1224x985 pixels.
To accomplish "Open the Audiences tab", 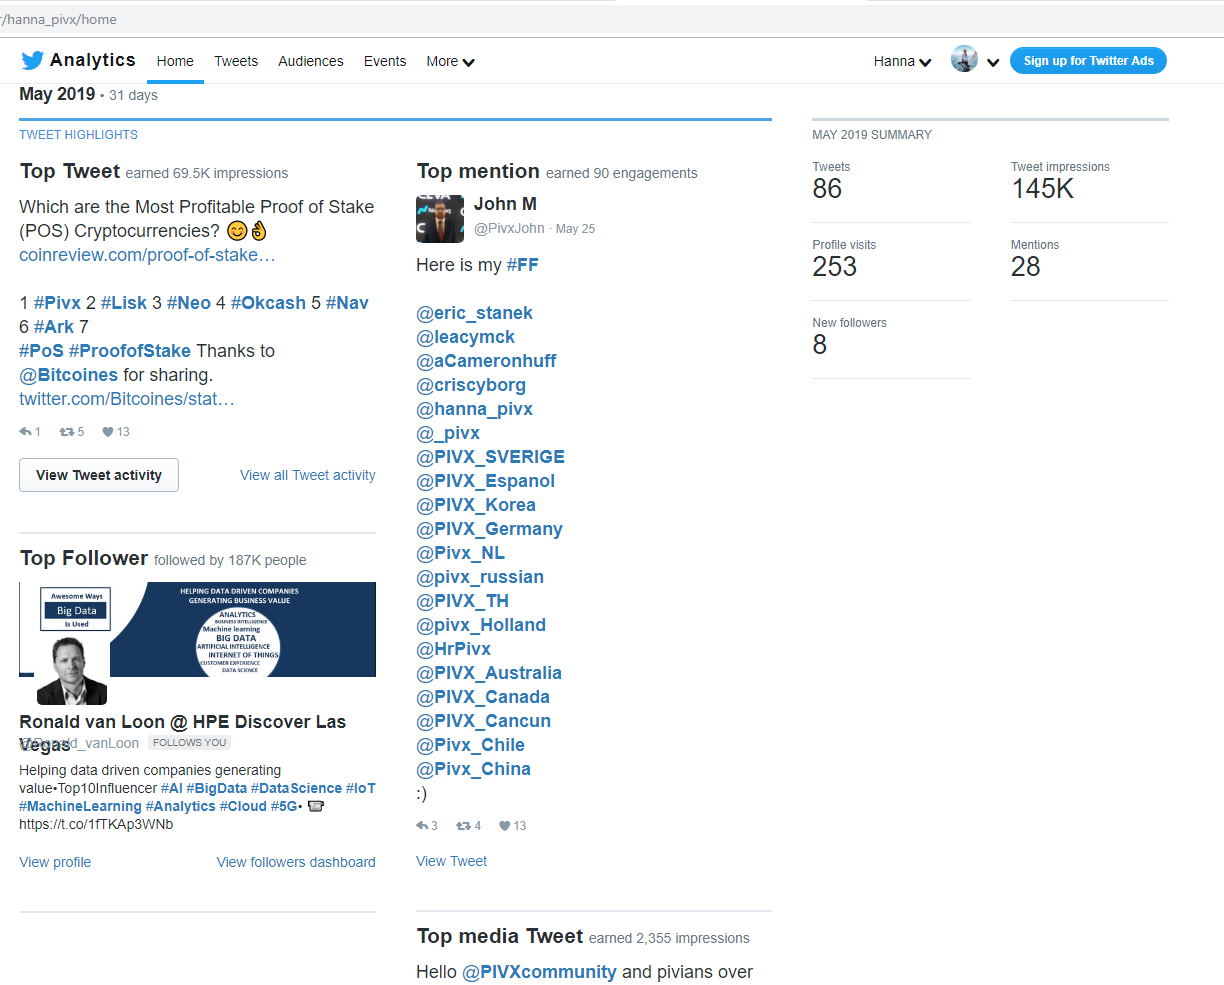I will pos(311,61).
